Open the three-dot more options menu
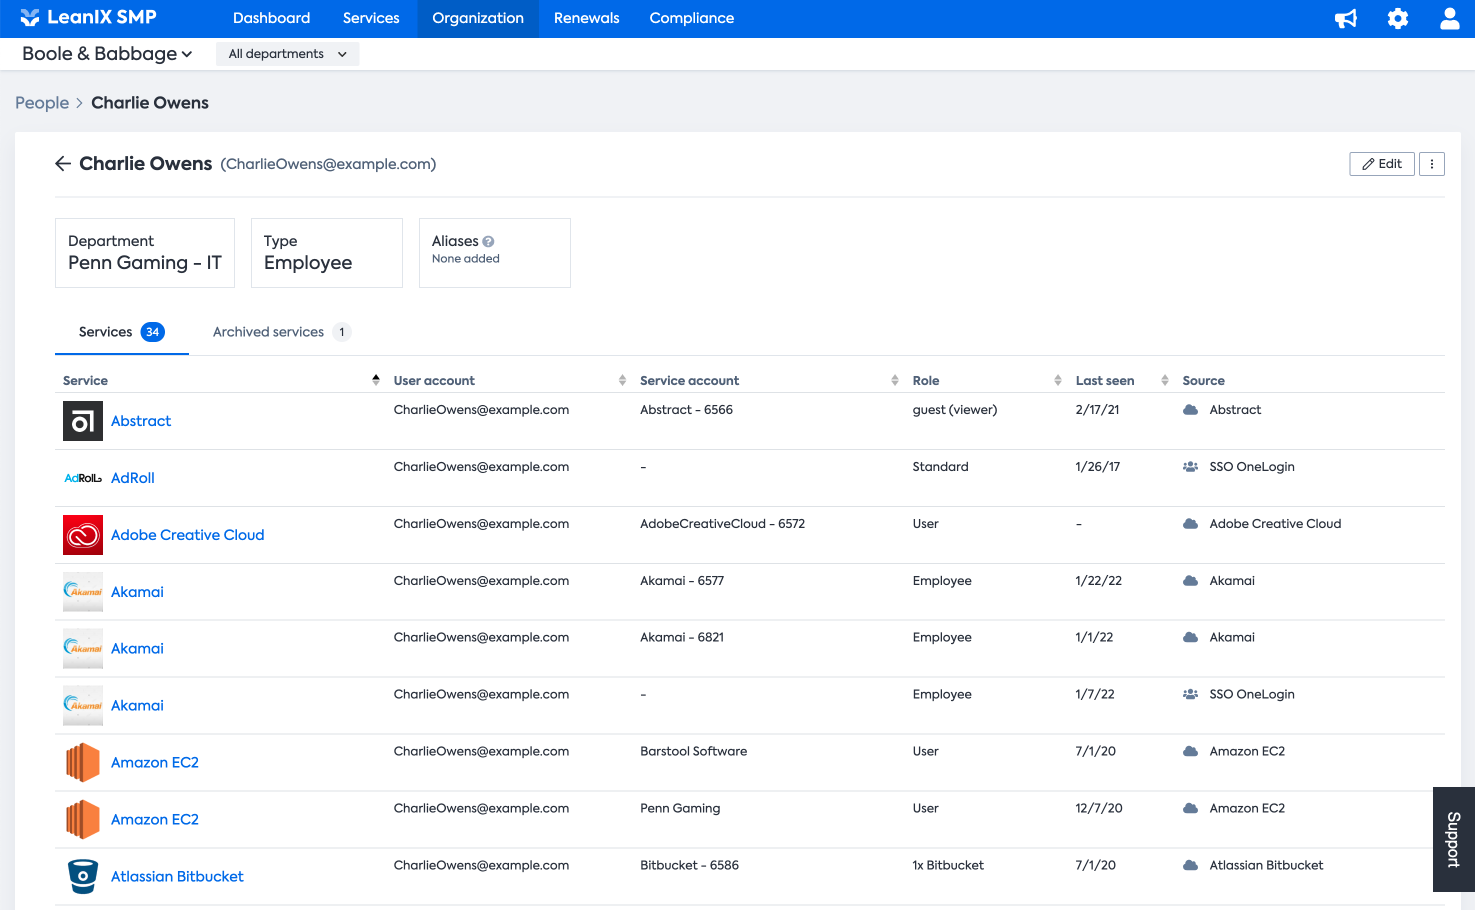The height and width of the screenshot is (910, 1475). point(1432,164)
